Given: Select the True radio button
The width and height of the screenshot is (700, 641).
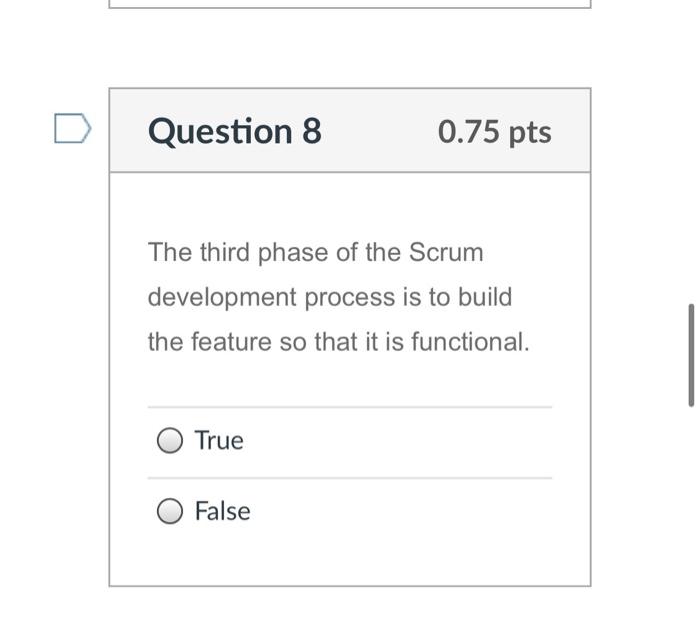Looking at the screenshot, I should pyautogui.click(x=170, y=441).
